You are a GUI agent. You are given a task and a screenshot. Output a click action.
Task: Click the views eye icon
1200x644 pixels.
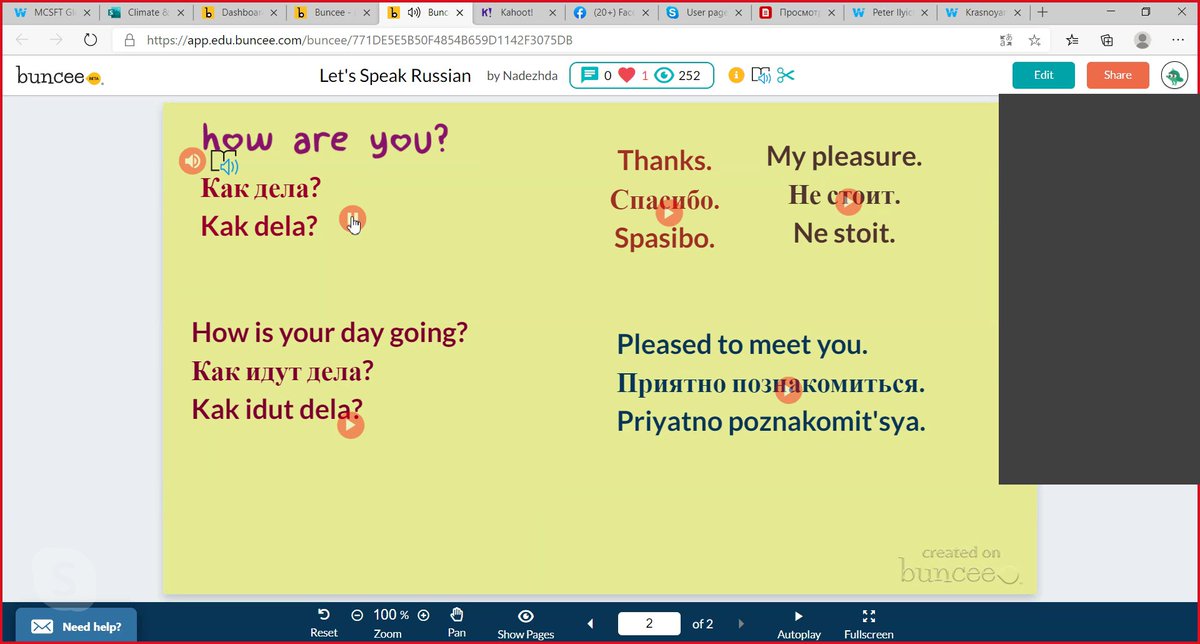(x=662, y=75)
